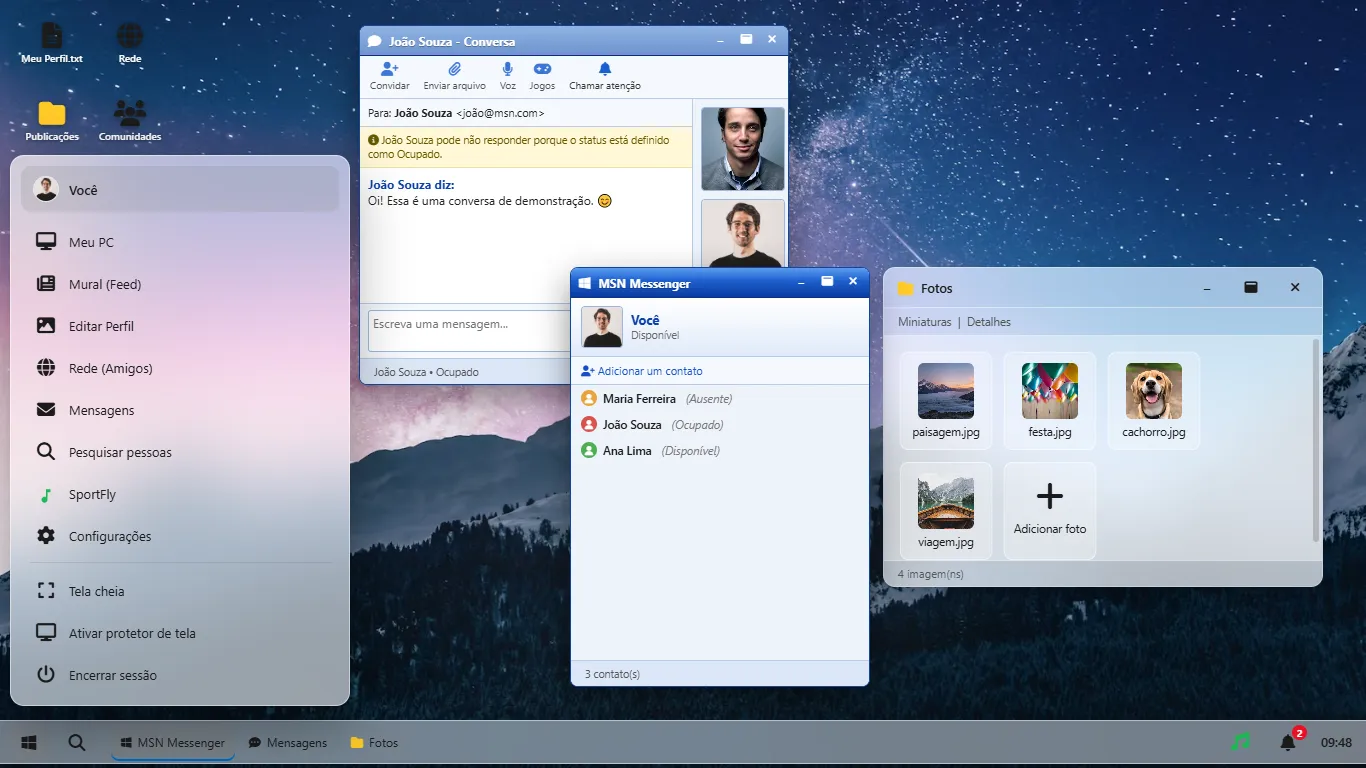
Task: Click the taskbar search magnifier icon
Action: (77, 743)
